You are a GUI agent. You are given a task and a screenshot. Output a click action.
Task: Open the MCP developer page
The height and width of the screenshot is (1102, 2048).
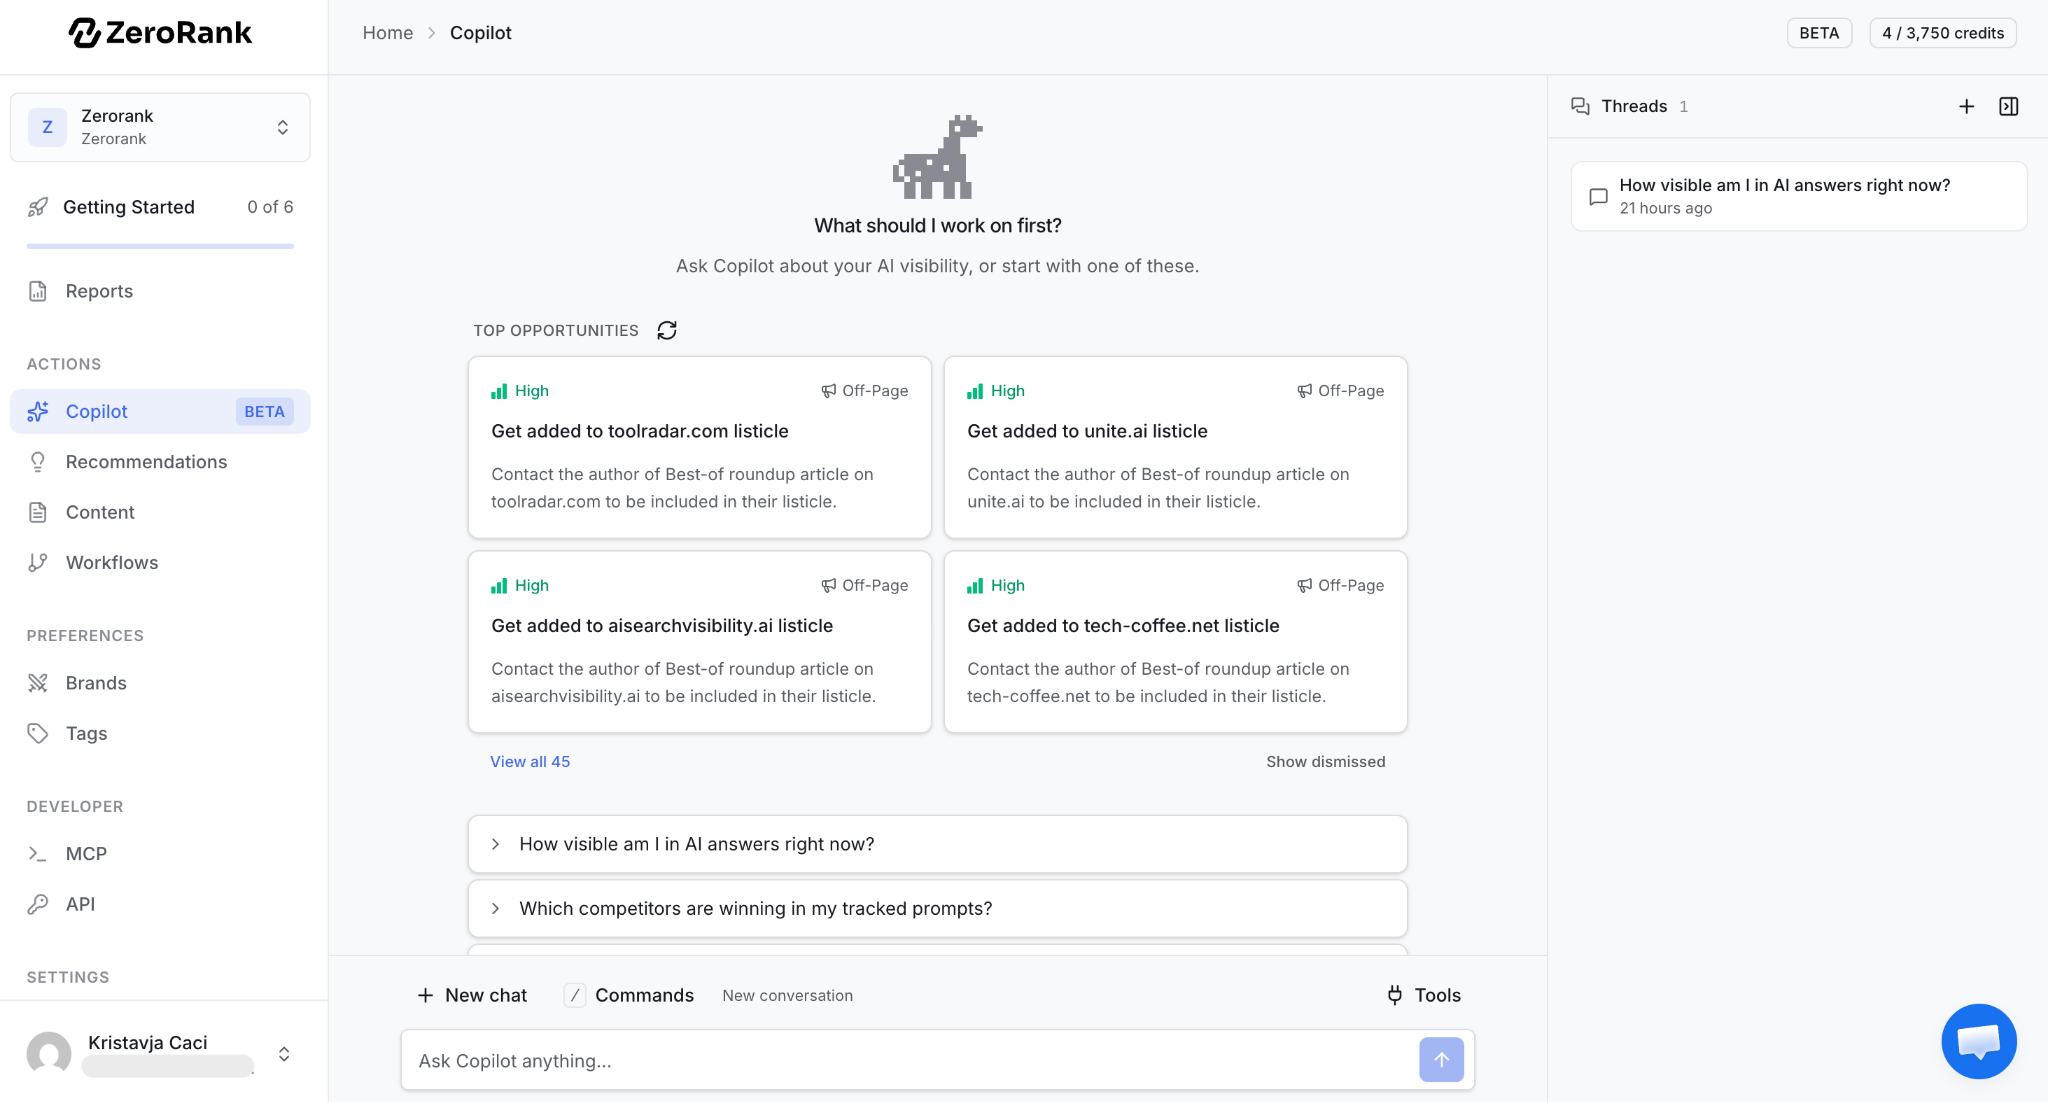[160, 854]
